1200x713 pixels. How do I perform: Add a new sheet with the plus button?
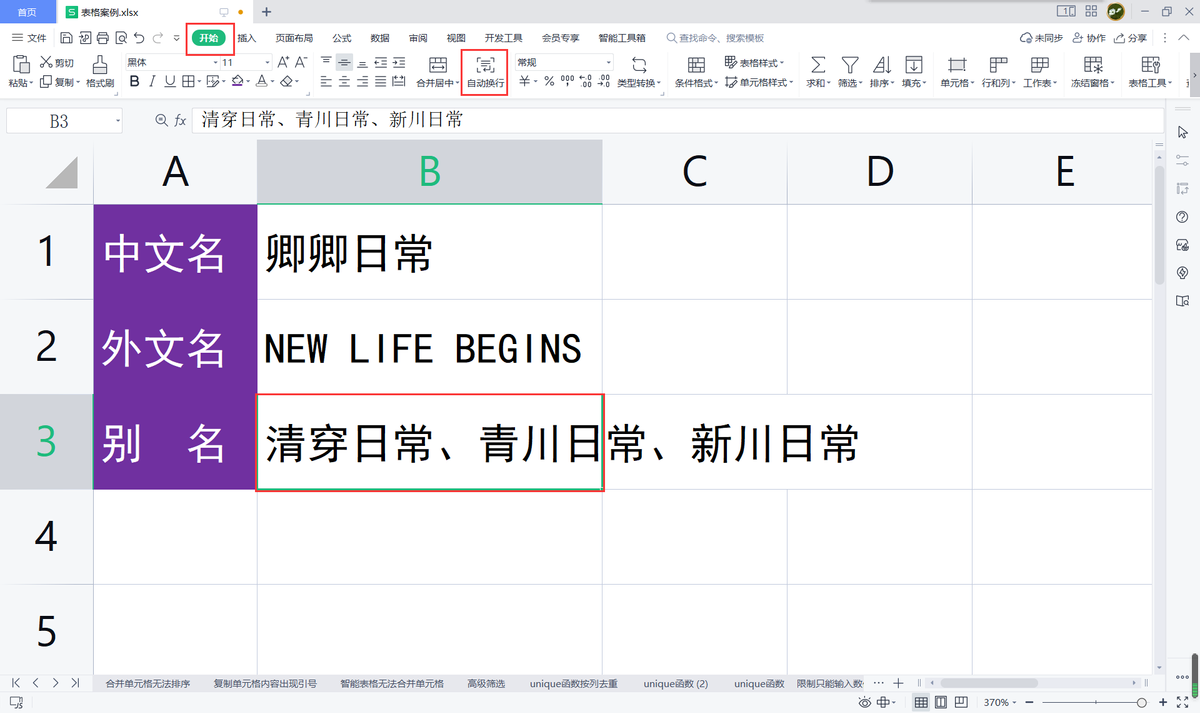pyautogui.click(x=898, y=683)
